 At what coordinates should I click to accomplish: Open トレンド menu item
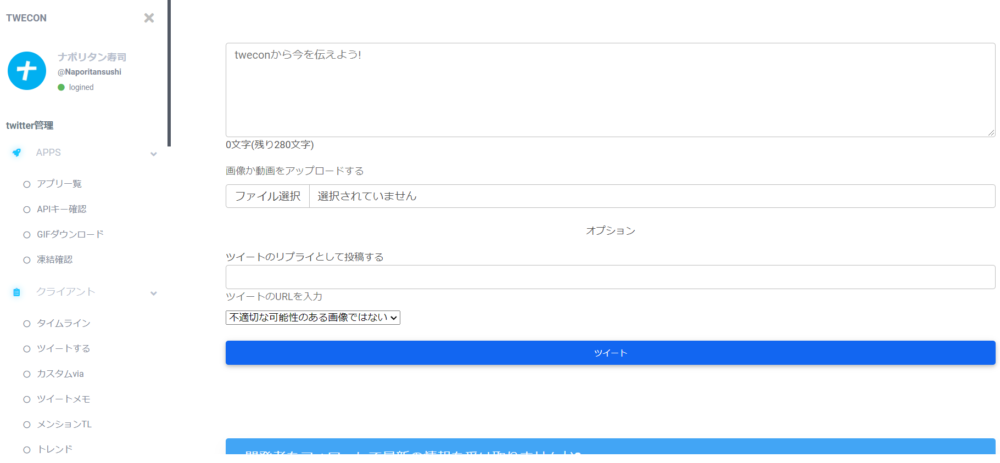coord(55,449)
